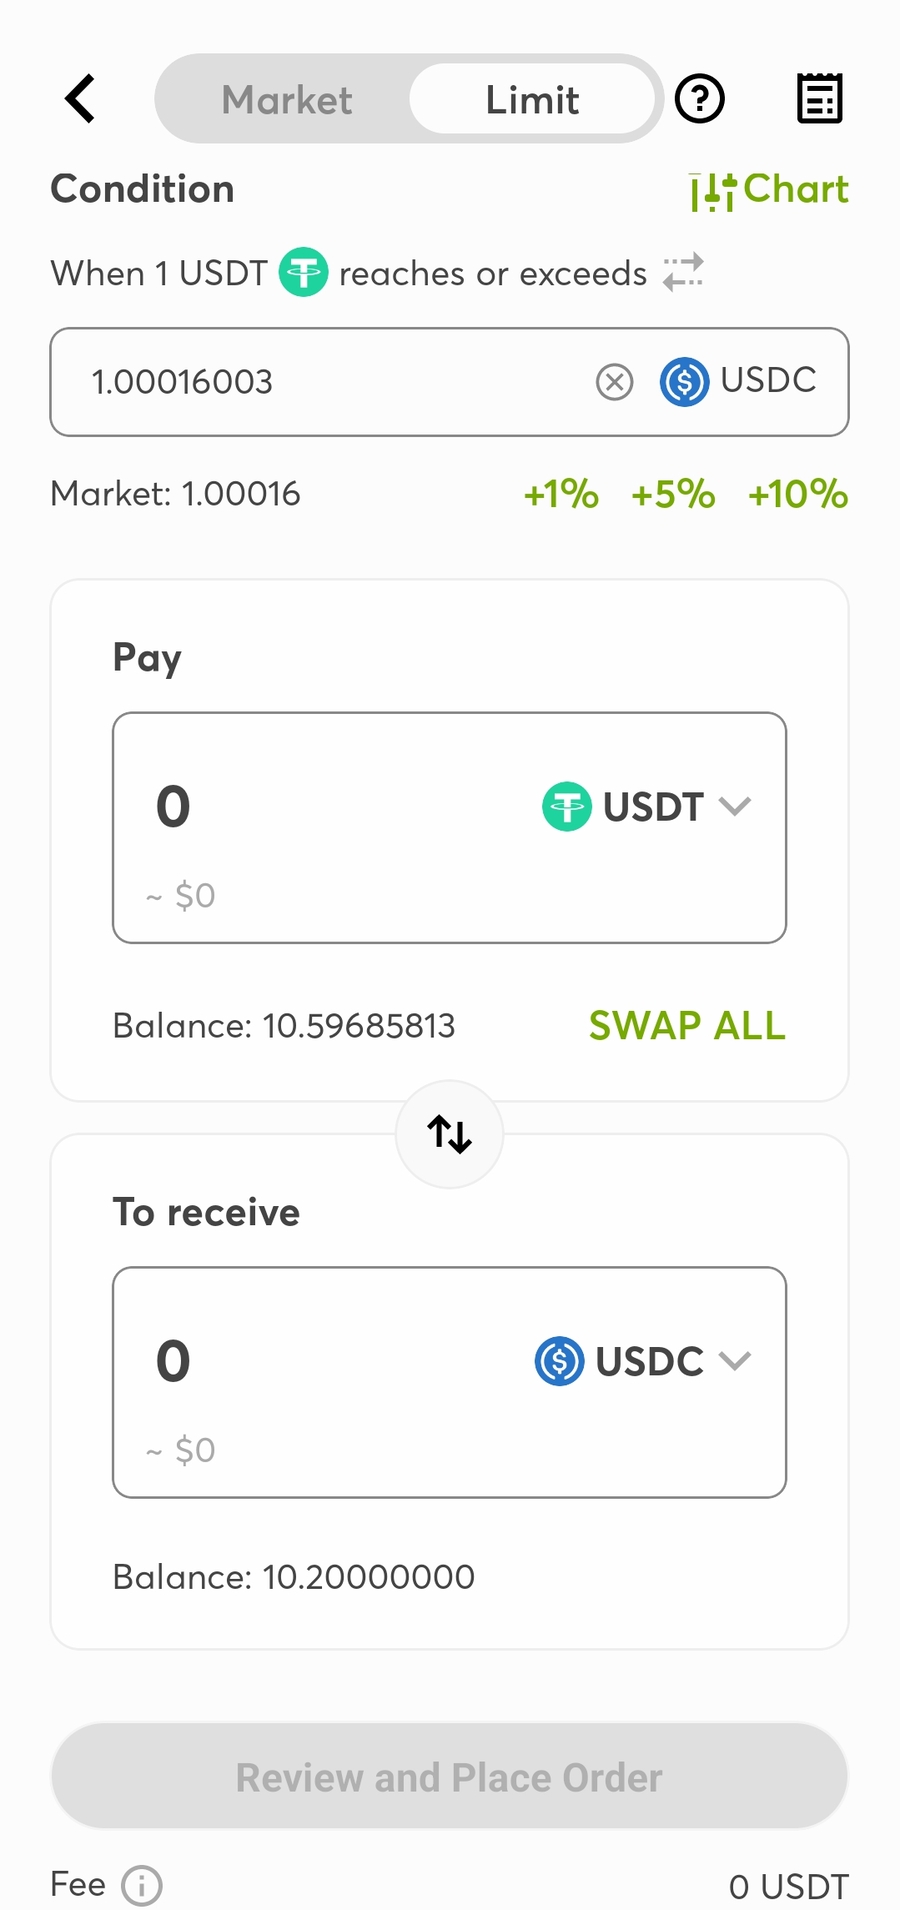Open the USDC receive token dropdown

(x=643, y=1361)
